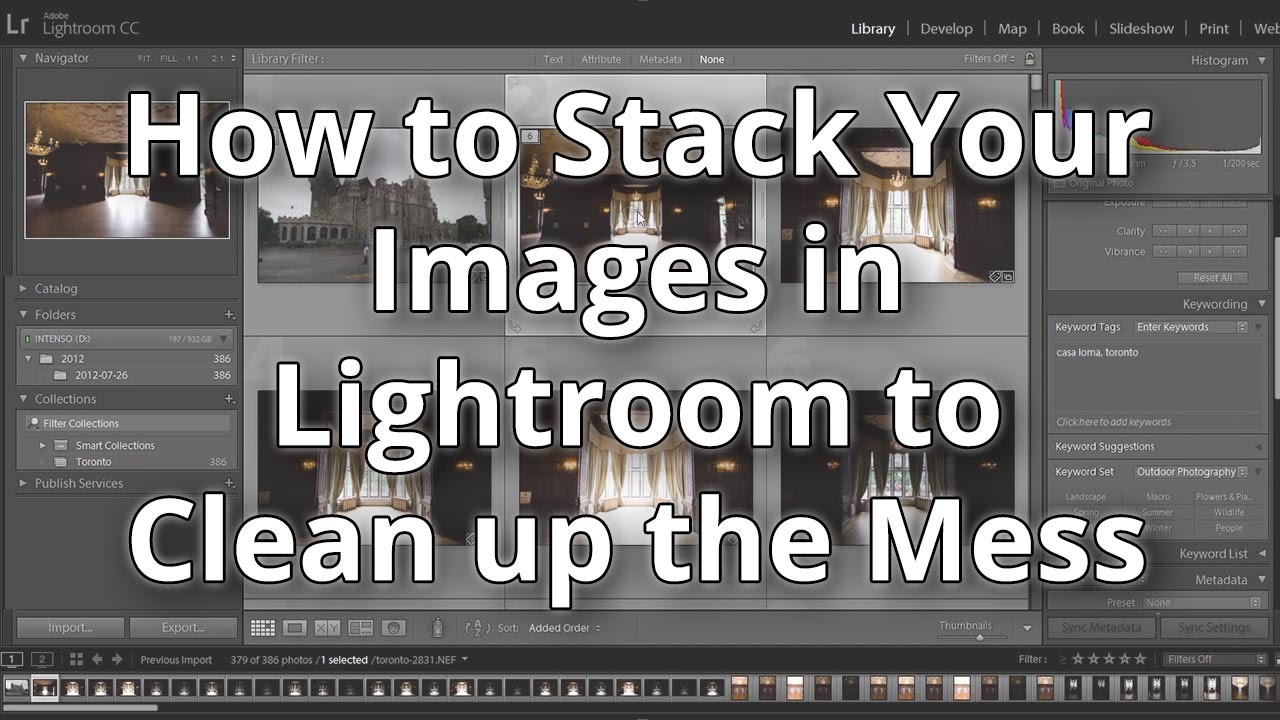Add a publish service with plus icon
Screen dimensions: 1280x720
coord(229,483)
